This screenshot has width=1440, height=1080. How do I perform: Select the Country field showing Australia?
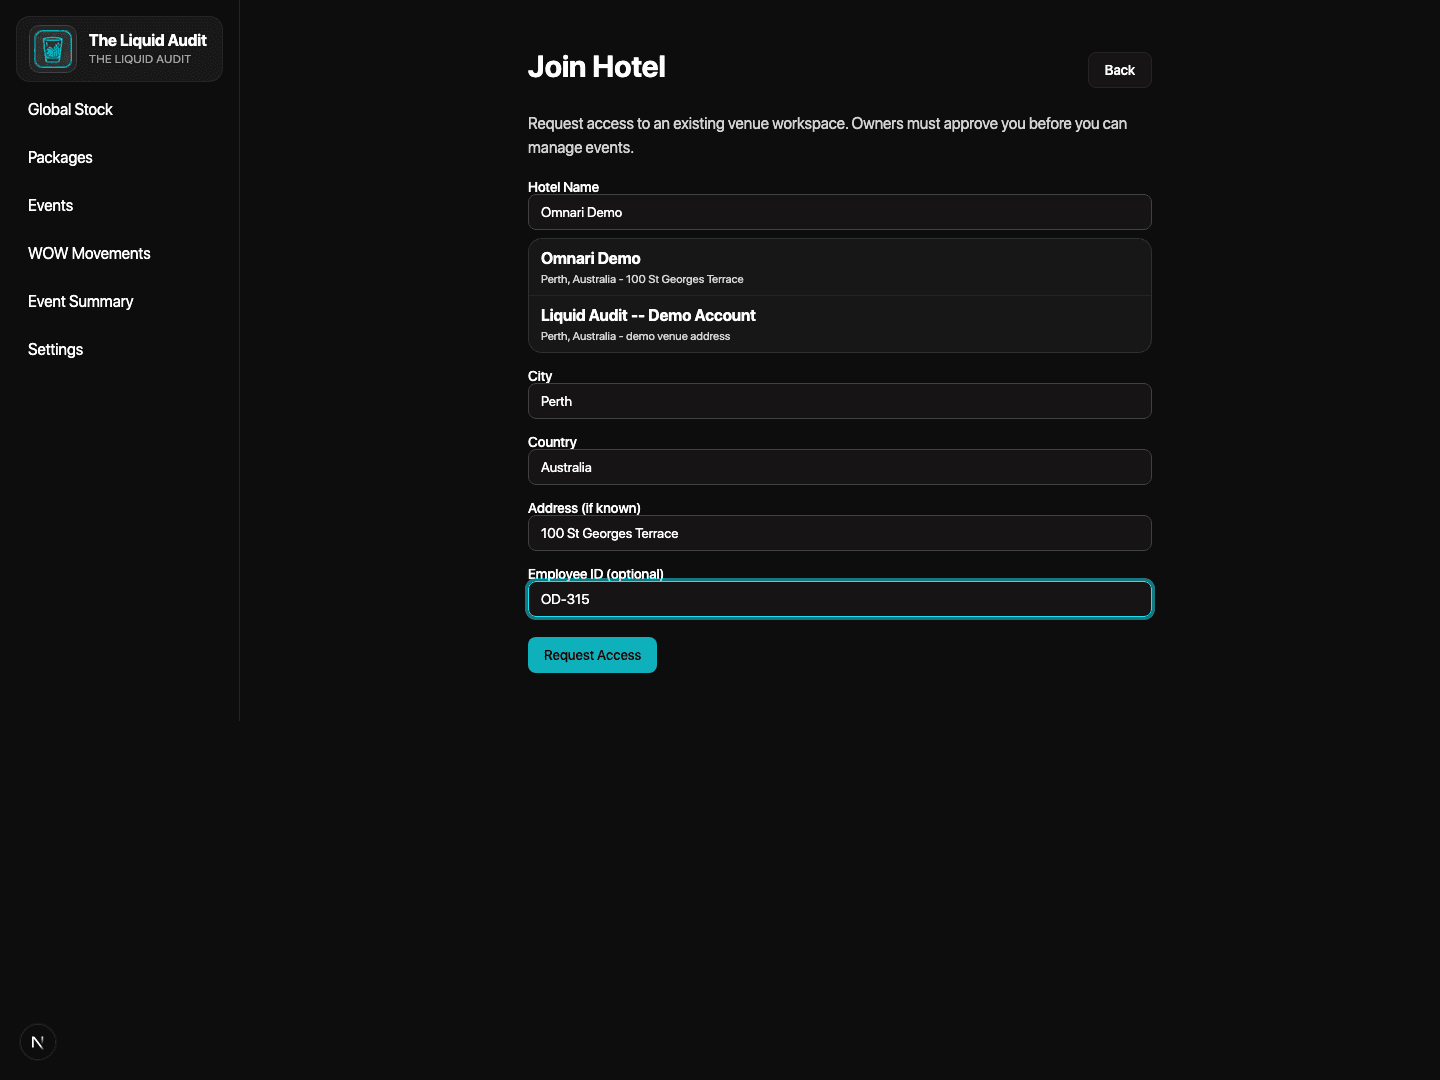[839, 467]
